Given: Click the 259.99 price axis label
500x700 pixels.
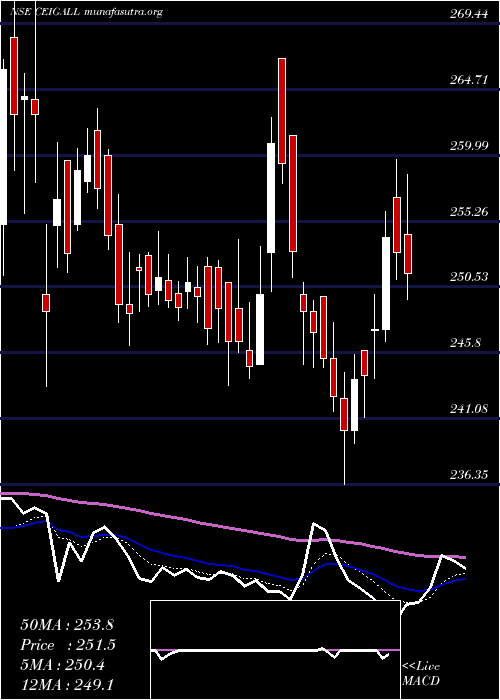Looking at the screenshot, I should [x=468, y=146].
